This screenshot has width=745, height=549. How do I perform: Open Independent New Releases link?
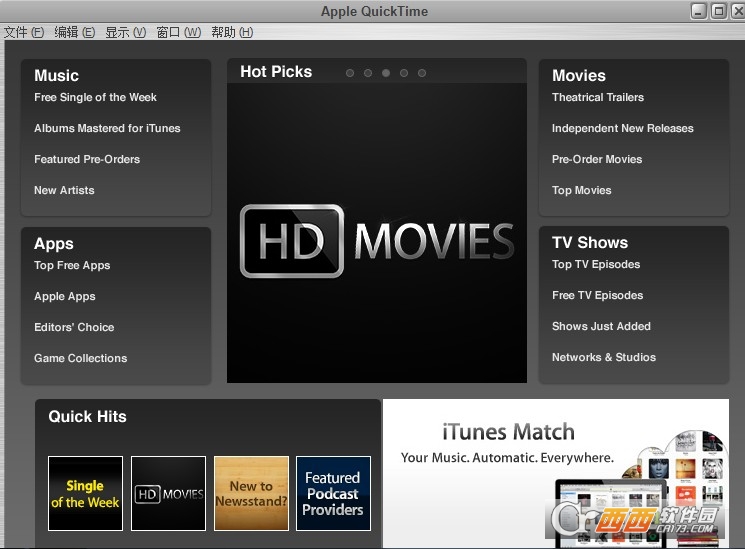point(622,128)
